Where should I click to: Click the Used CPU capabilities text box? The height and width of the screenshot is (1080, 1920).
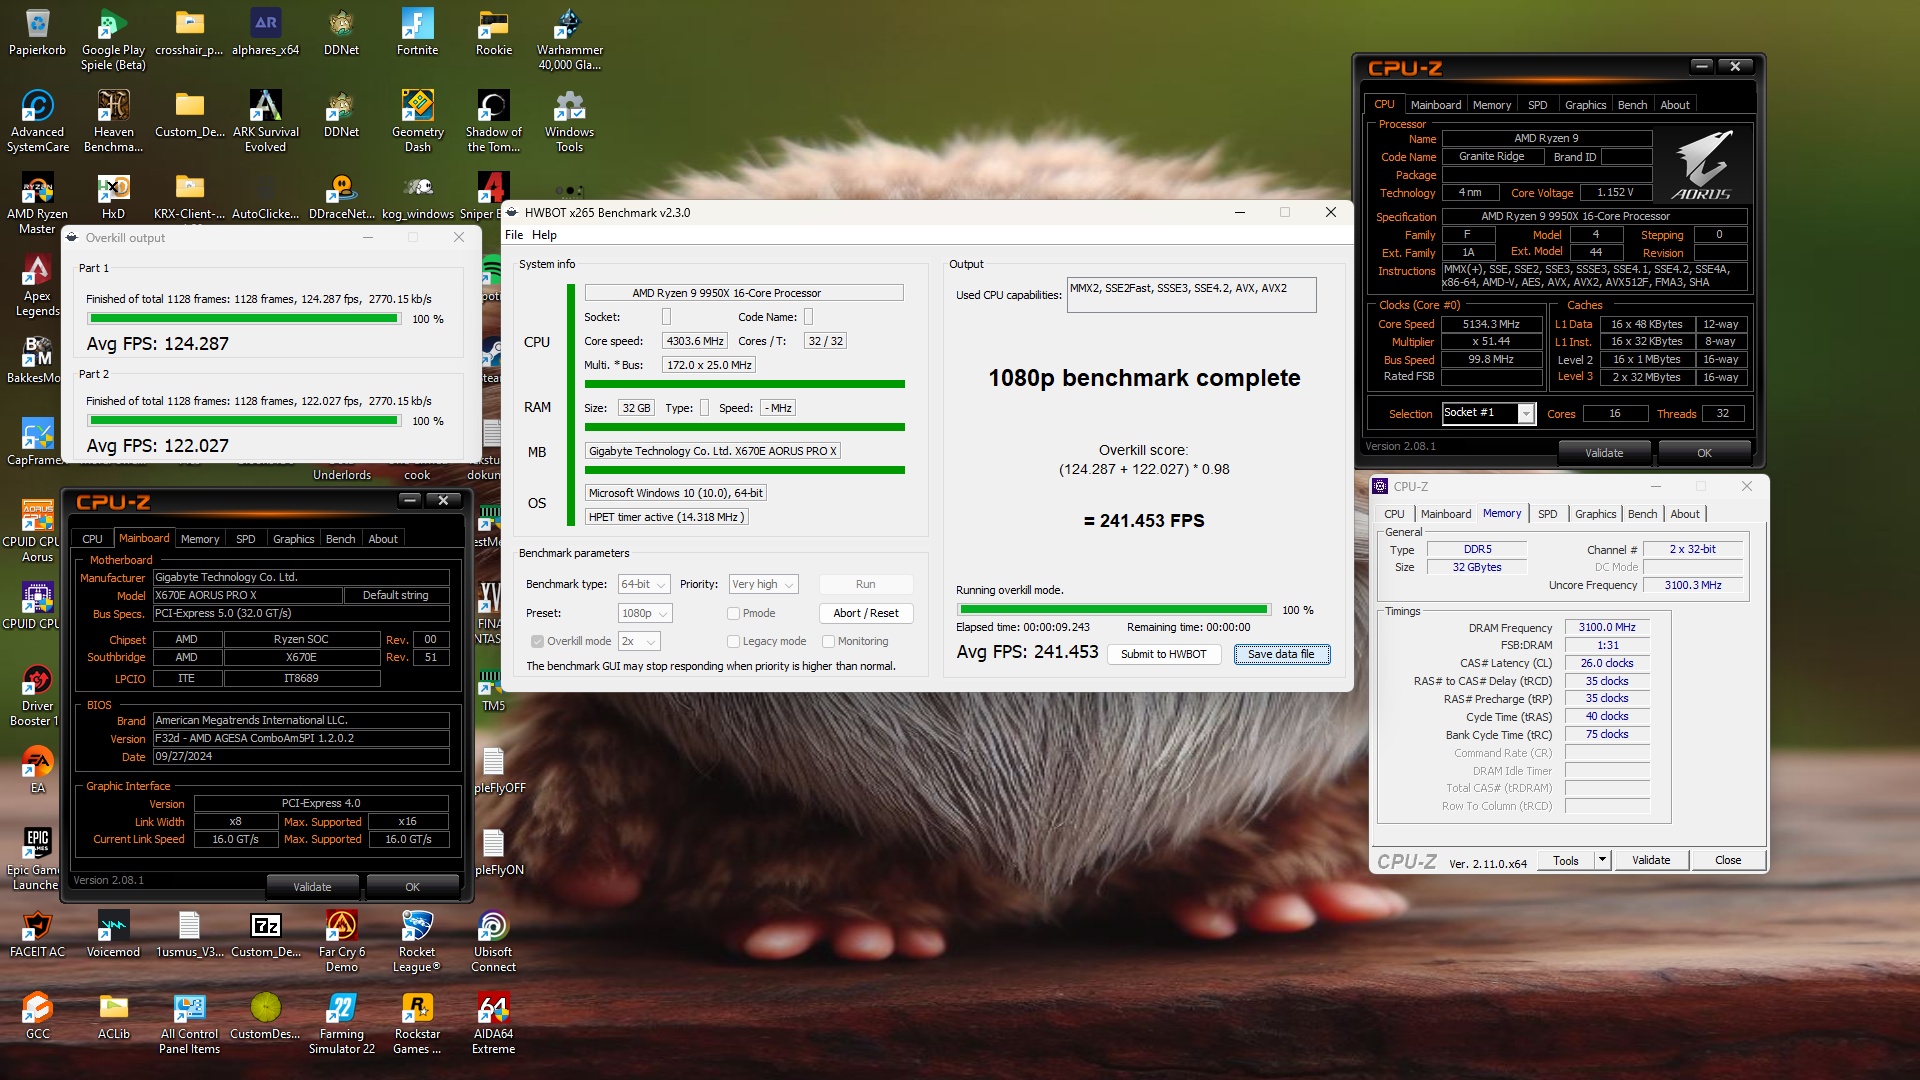point(1191,295)
